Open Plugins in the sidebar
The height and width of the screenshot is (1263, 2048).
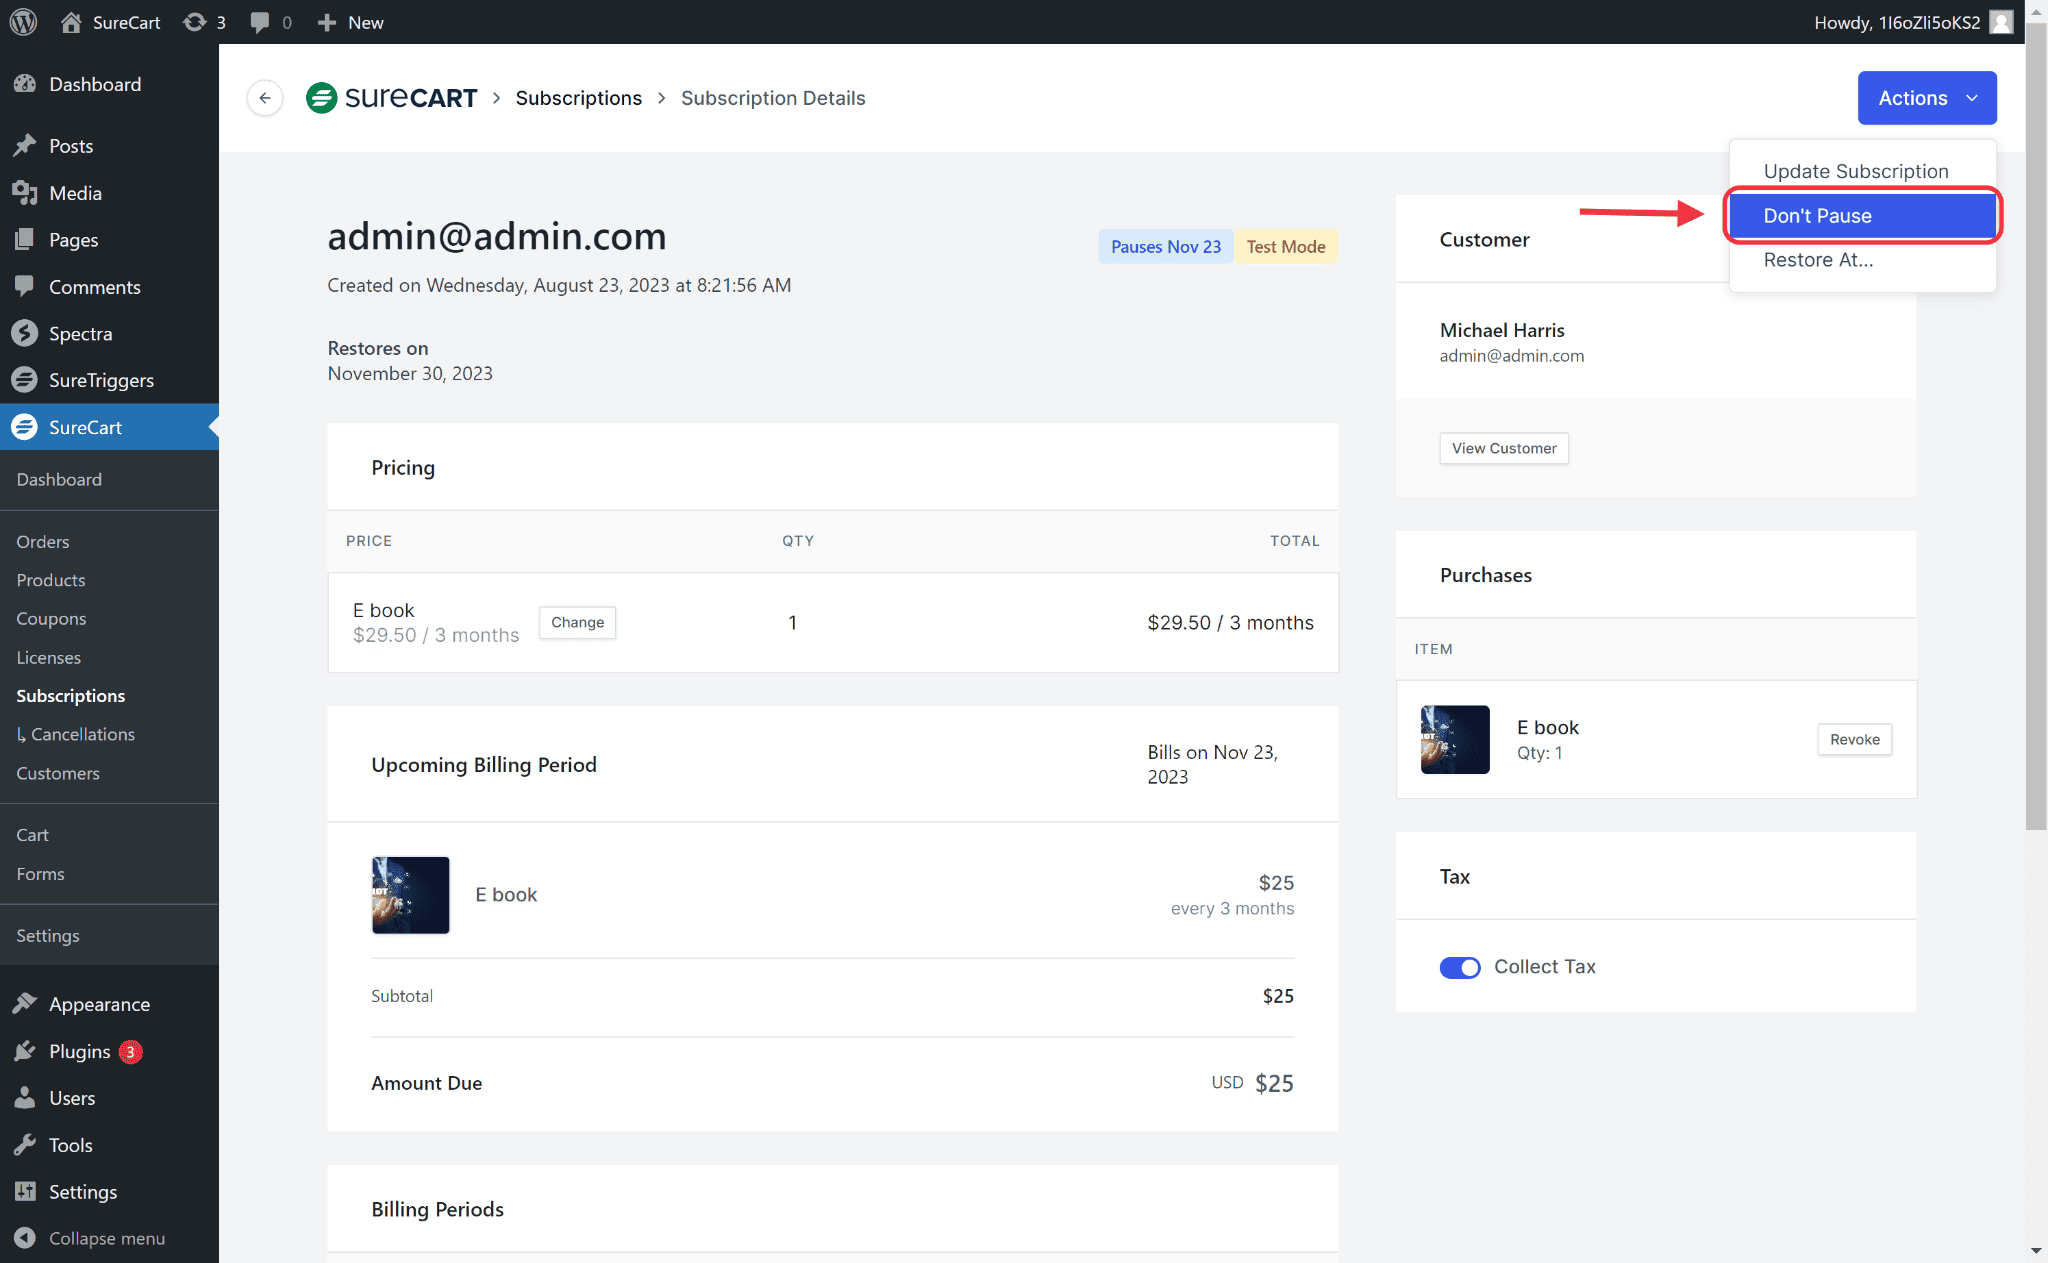pos(79,1051)
